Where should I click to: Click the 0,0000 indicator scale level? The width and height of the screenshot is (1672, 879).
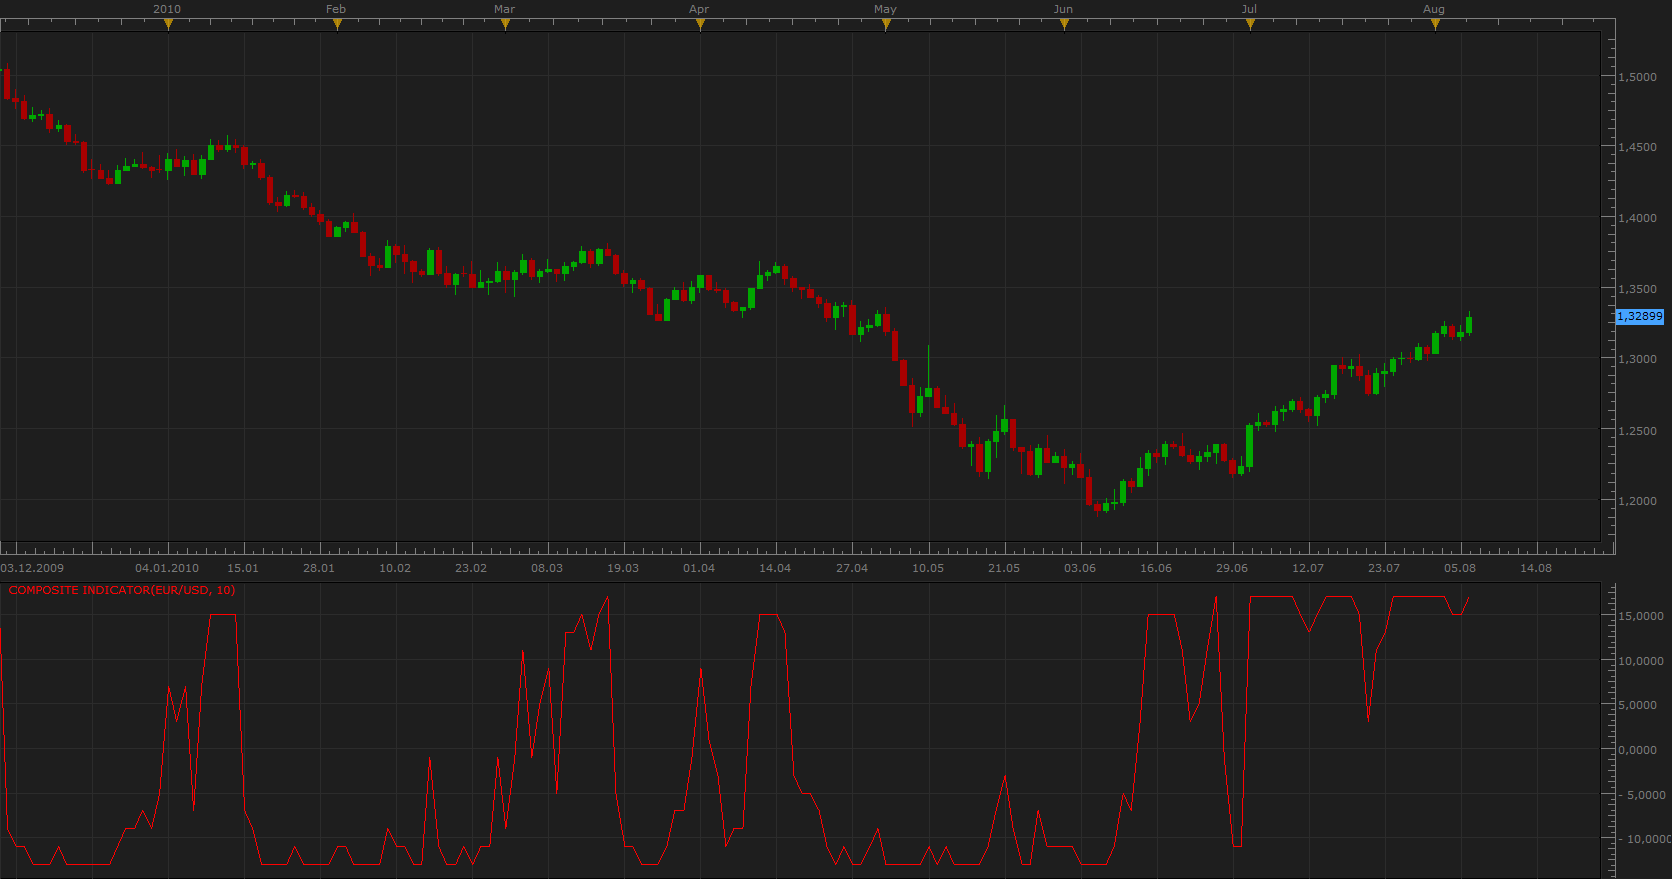coord(1638,750)
